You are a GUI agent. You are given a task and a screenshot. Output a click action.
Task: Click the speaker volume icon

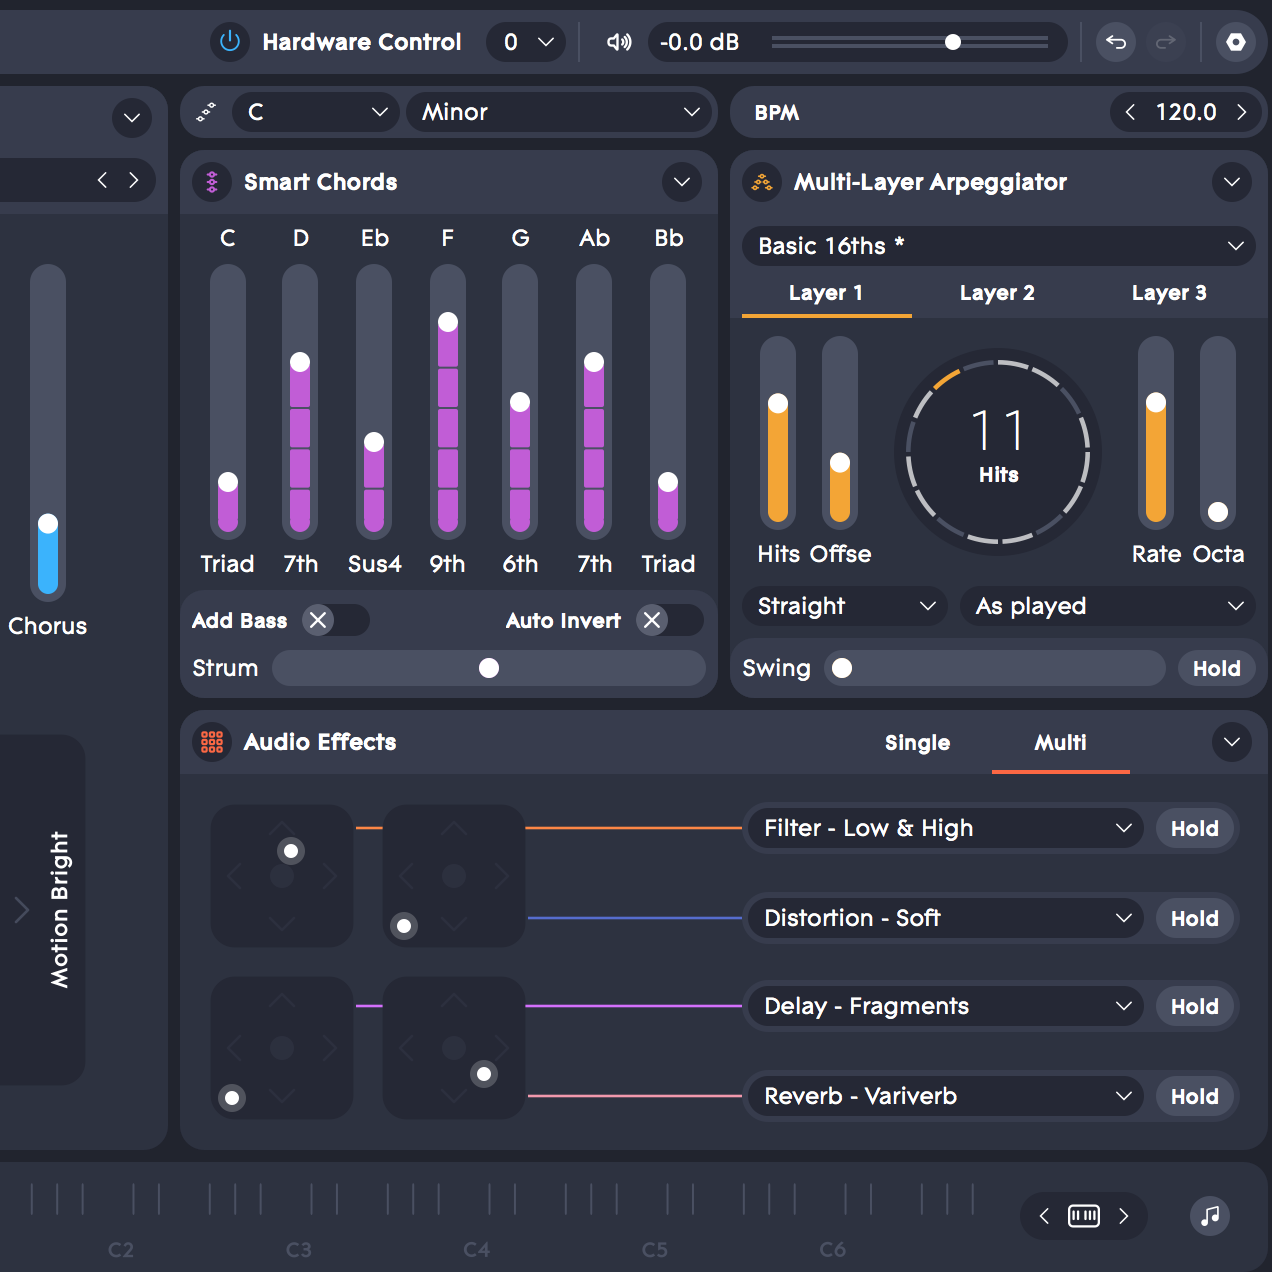click(x=619, y=42)
